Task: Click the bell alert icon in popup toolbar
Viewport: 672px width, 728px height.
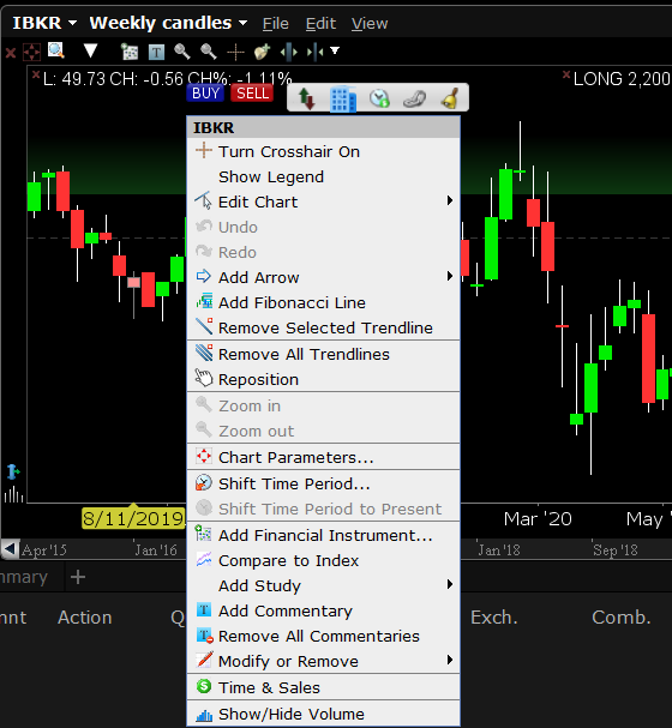Action: pyautogui.click(x=449, y=98)
